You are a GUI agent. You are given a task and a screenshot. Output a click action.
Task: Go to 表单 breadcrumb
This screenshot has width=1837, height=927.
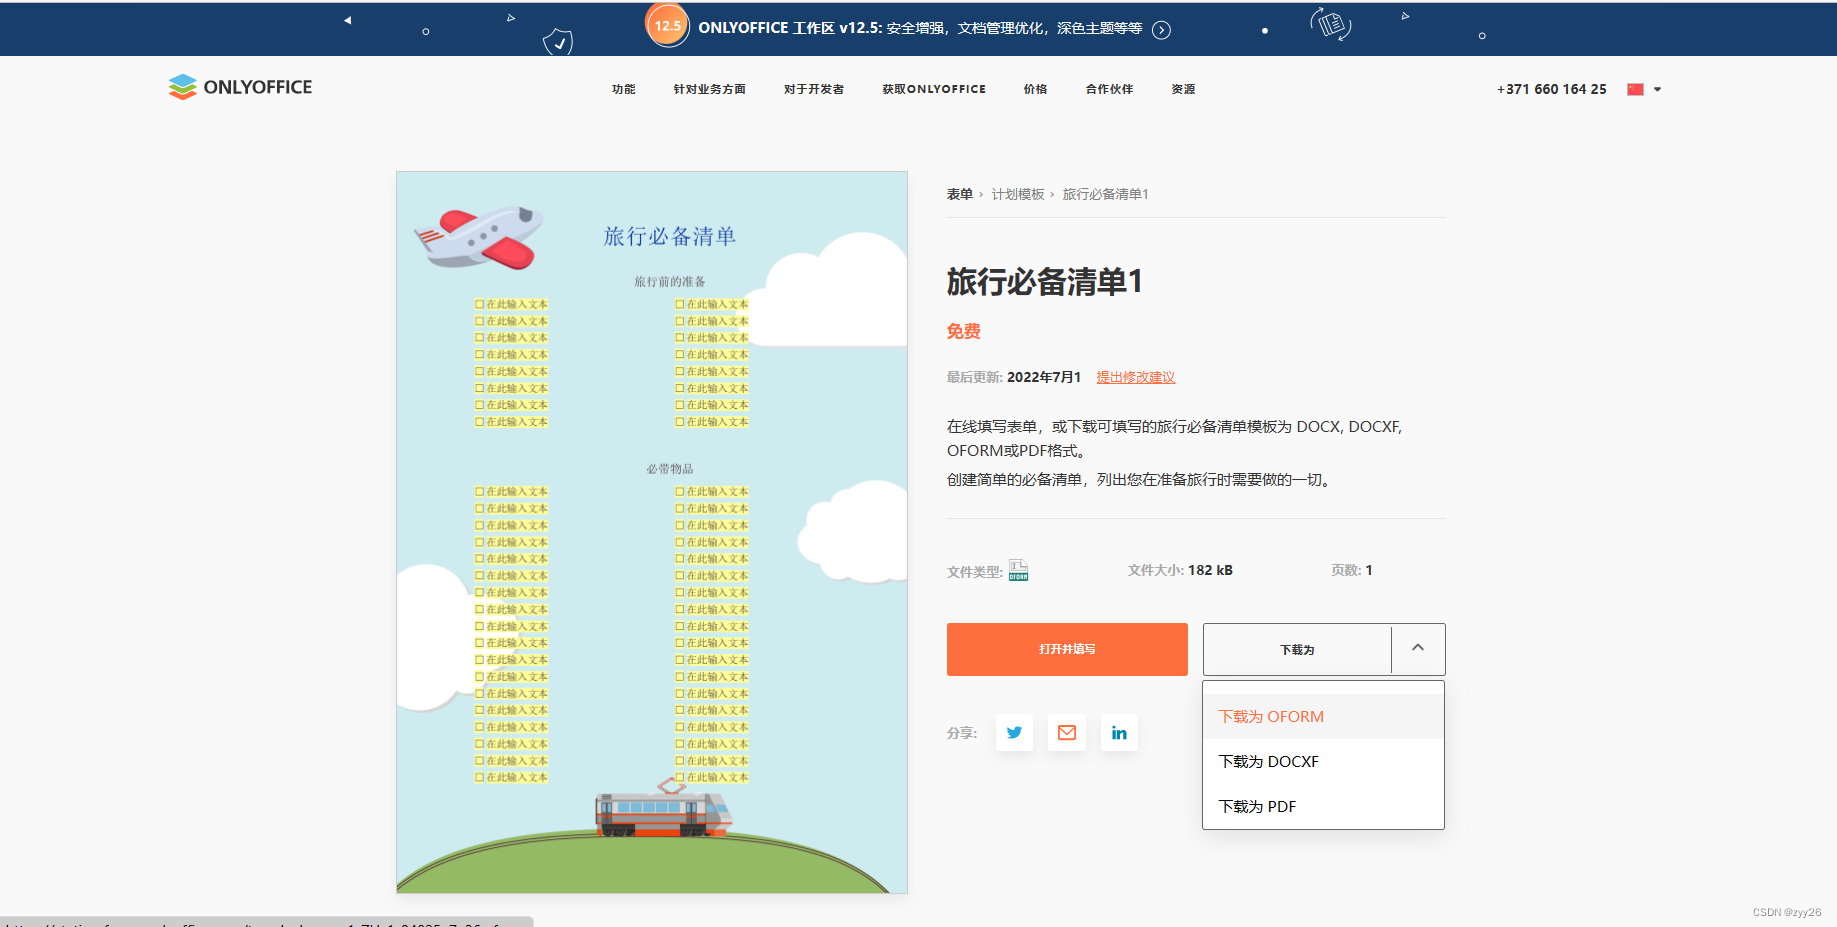tap(960, 194)
